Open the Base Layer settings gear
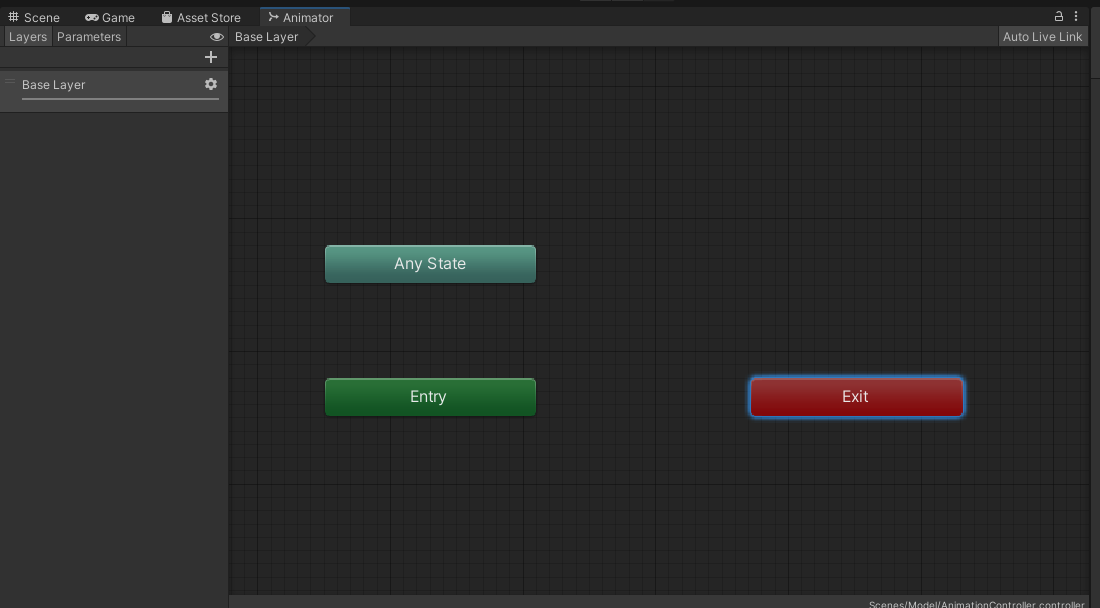This screenshot has width=1100, height=608. click(x=211, y=84)
